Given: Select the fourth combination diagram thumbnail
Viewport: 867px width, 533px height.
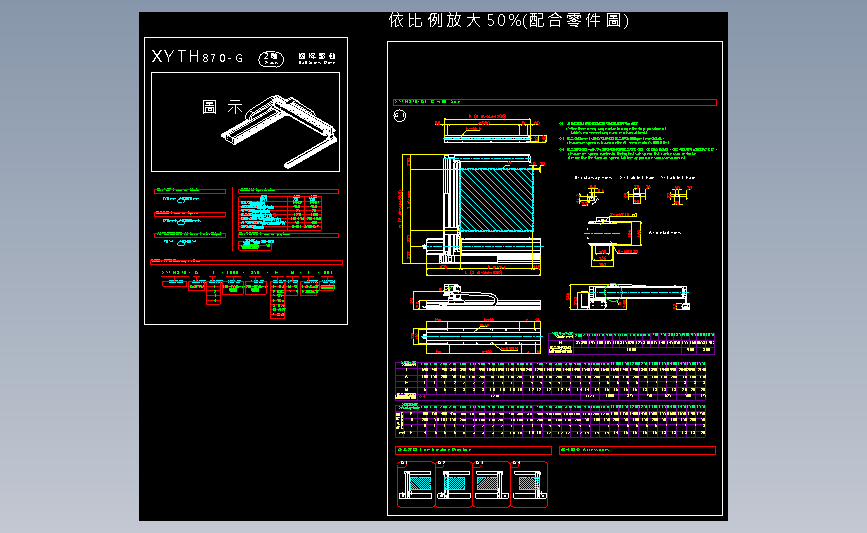Looking at the screenshot, I should (529, 484).
